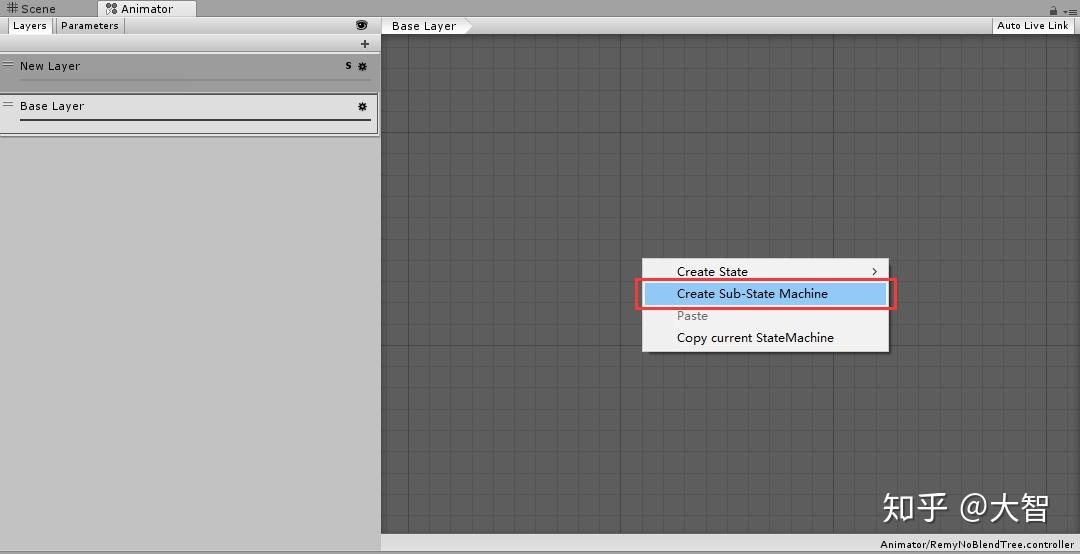This screenshot has height=554, width=1080.
Task: Click the Base Layer weight slider bar
Action: coord(195,120)
